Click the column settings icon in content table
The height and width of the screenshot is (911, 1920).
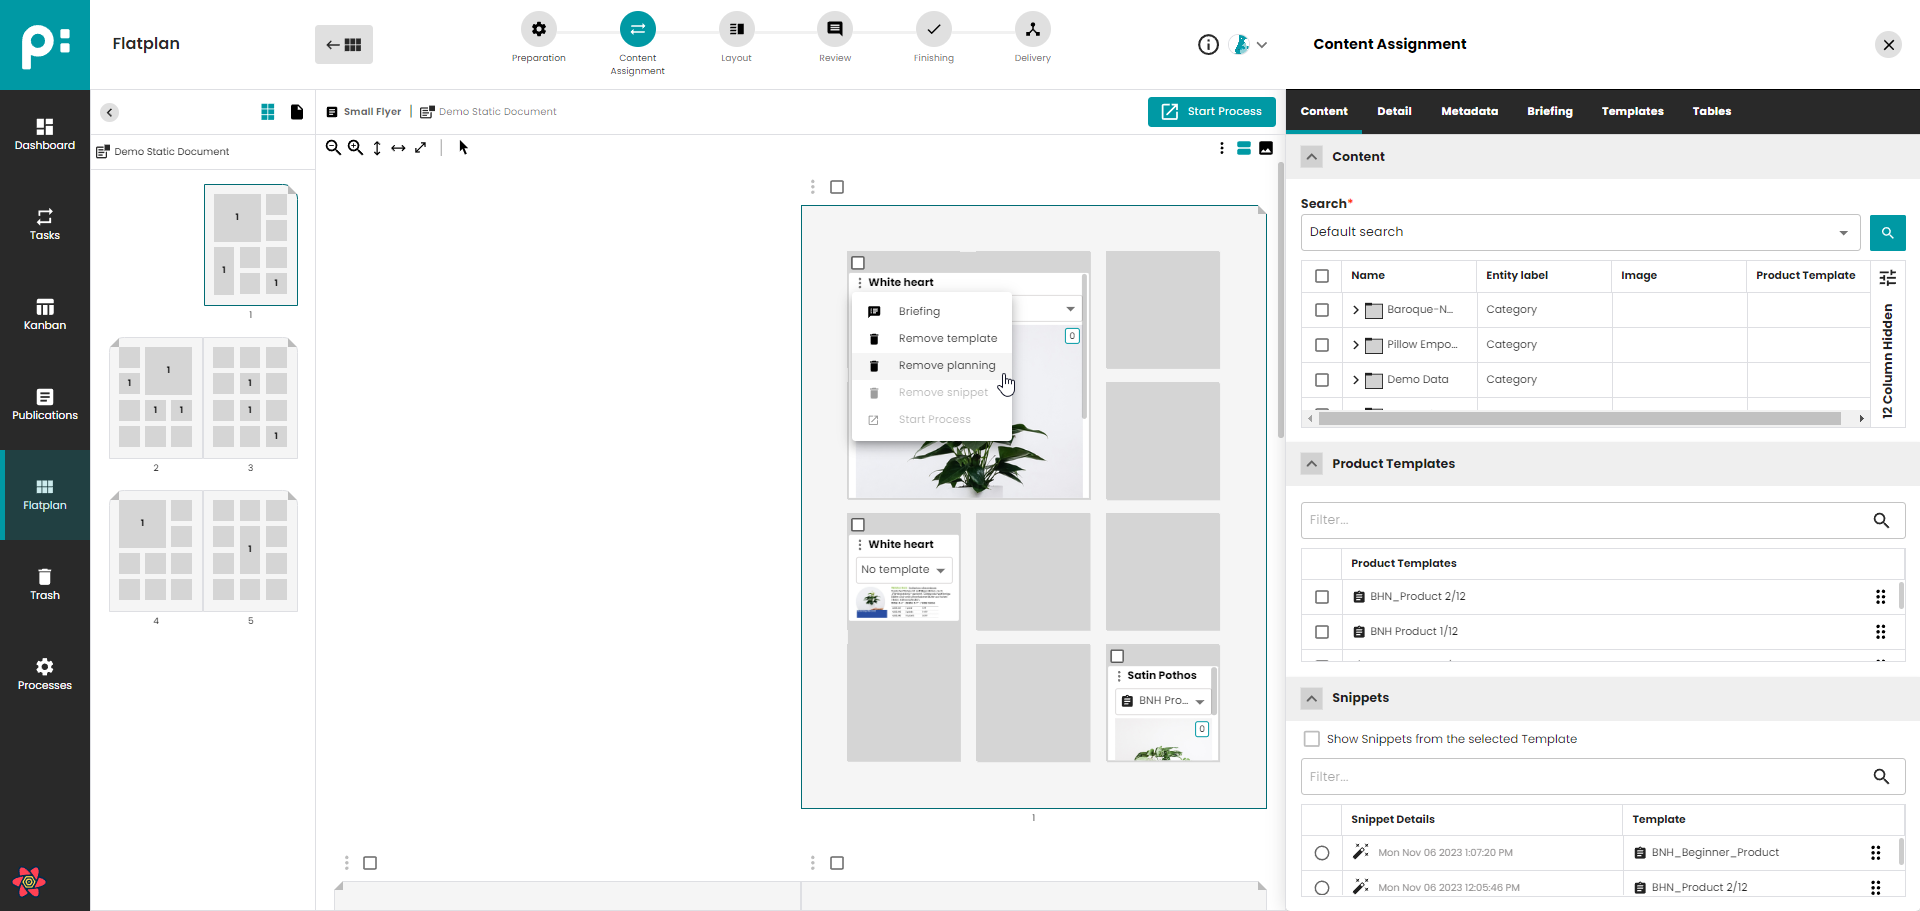pos(1887,277)
